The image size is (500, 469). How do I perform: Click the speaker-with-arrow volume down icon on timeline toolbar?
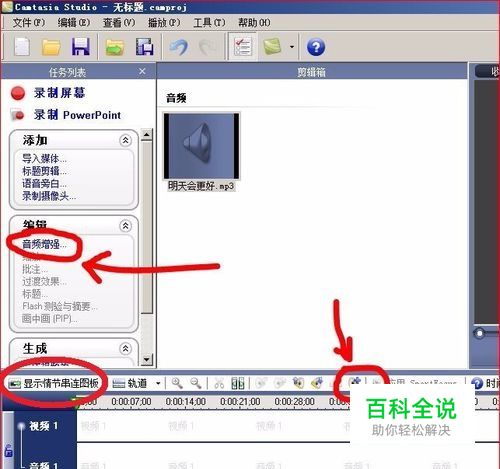[317, 383]
